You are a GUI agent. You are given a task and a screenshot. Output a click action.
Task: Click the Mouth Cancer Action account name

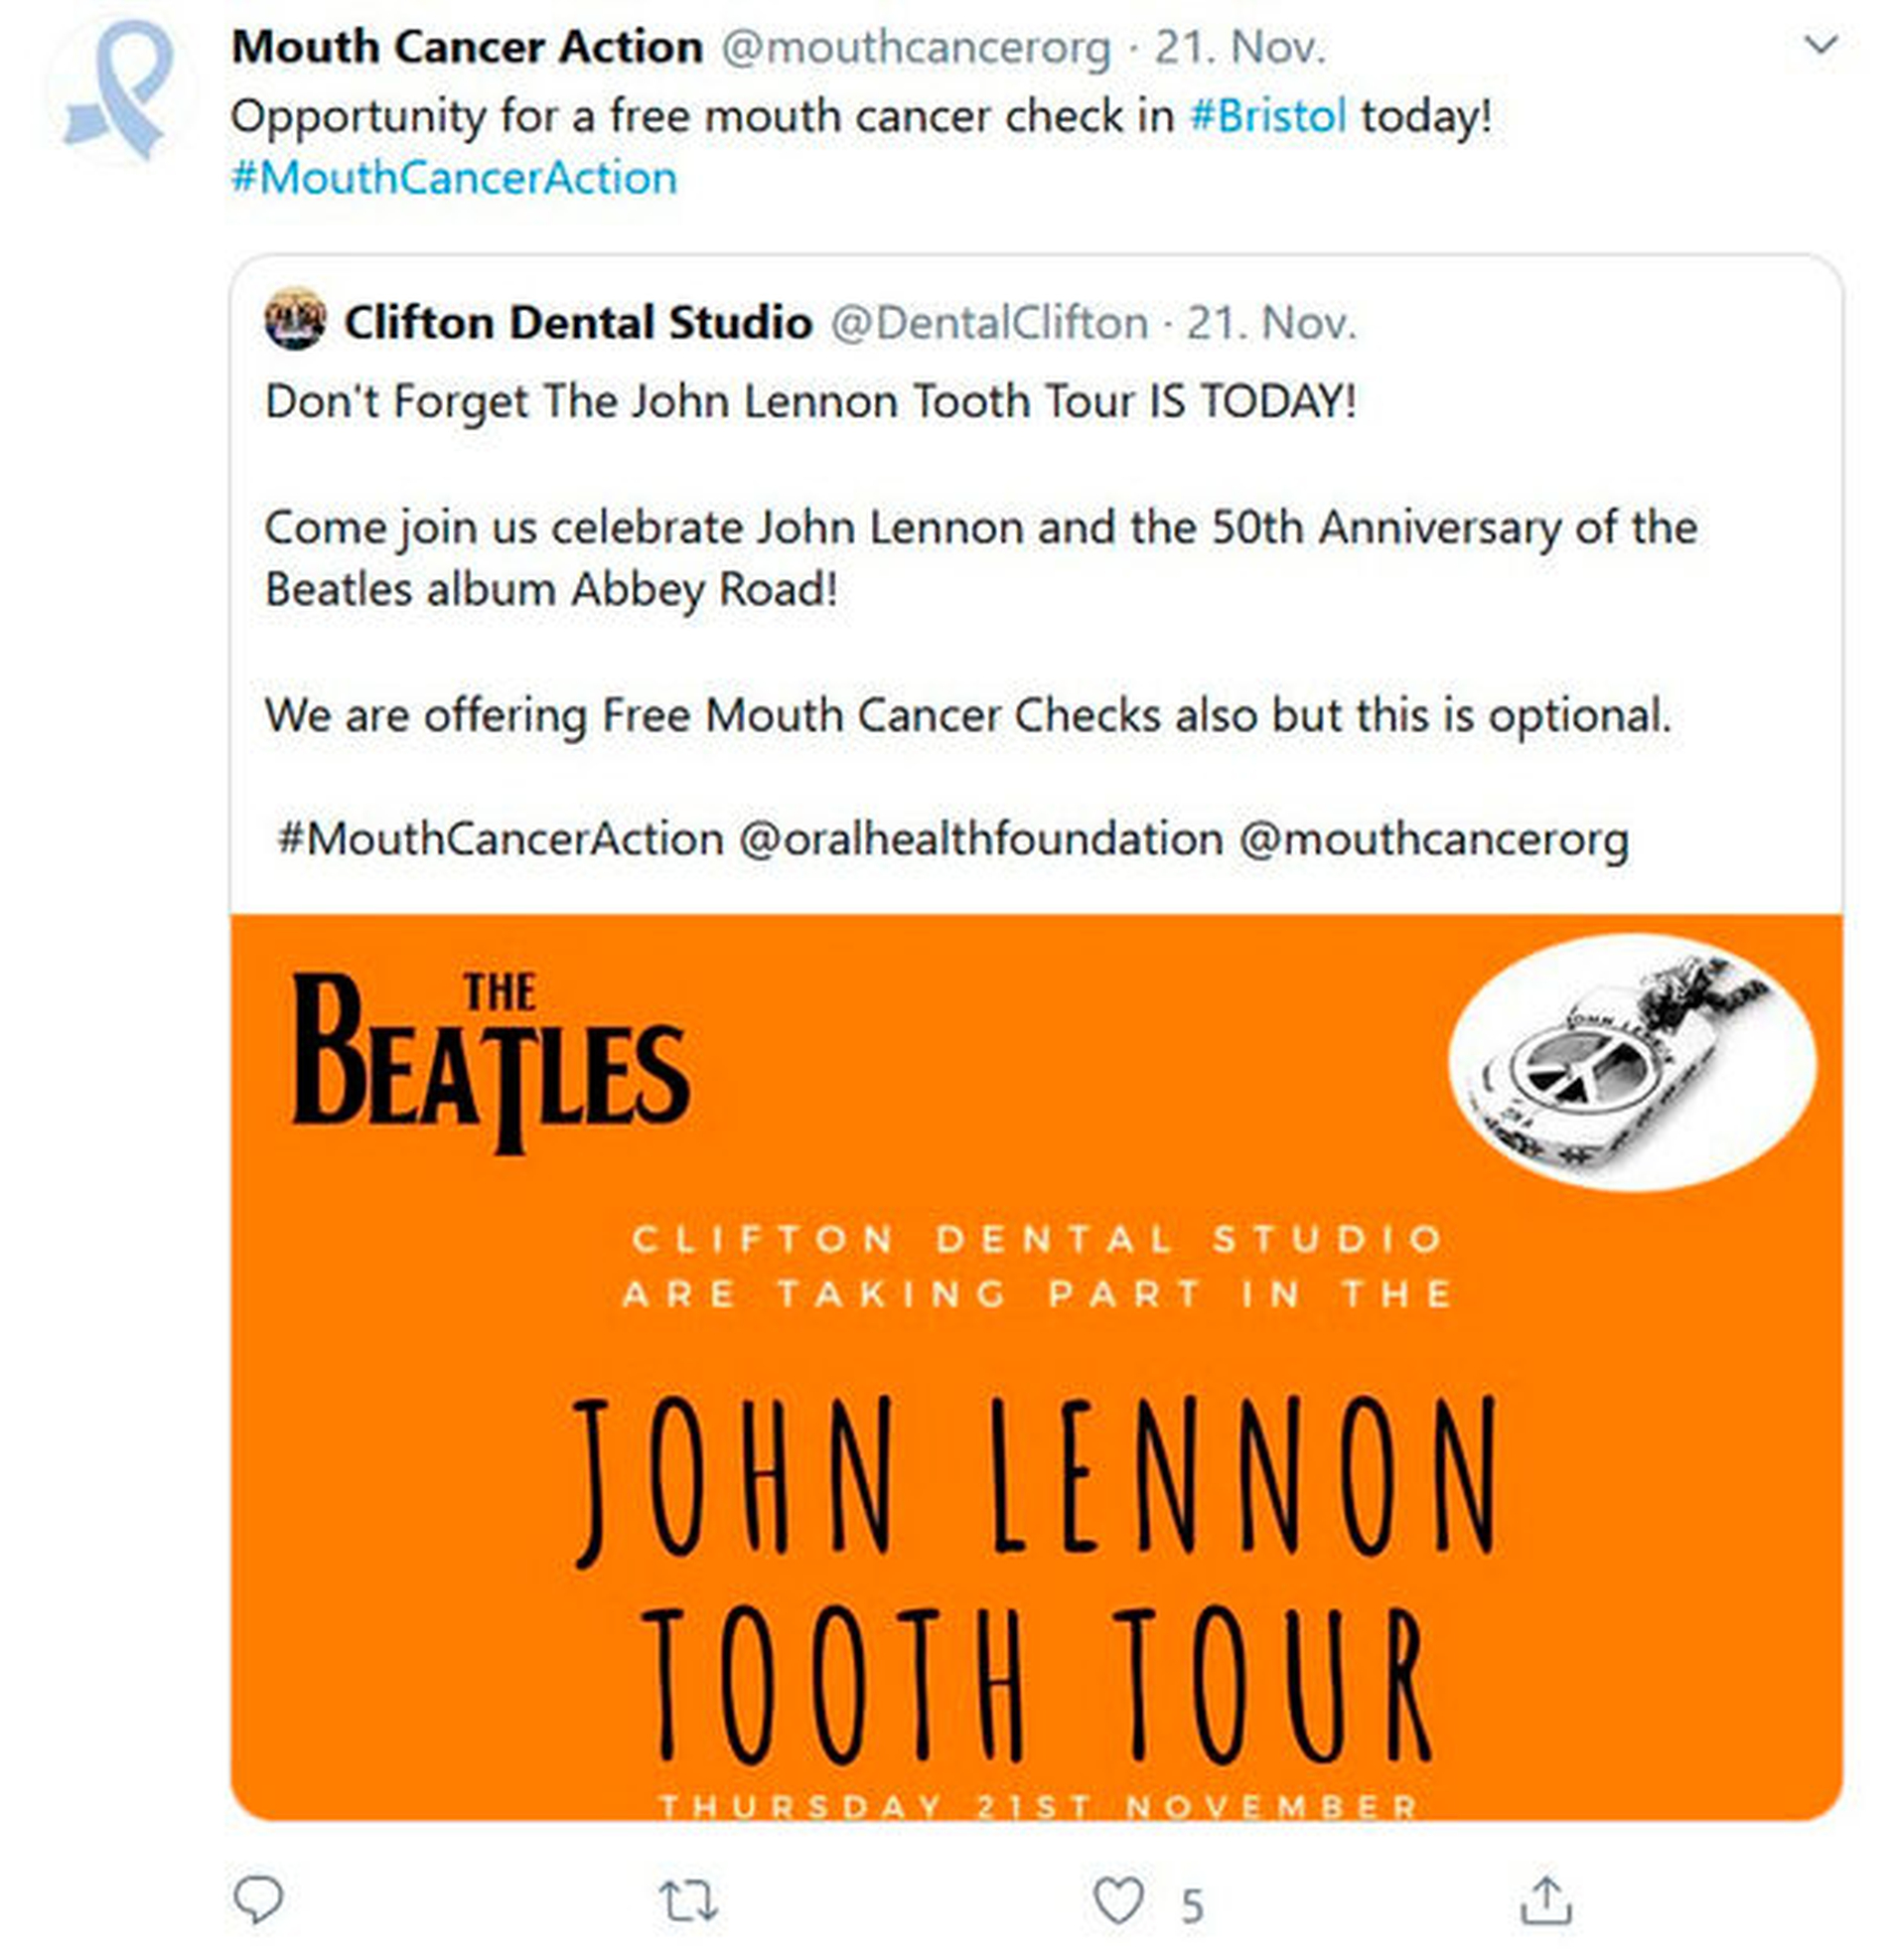click(x=467, y=47)
